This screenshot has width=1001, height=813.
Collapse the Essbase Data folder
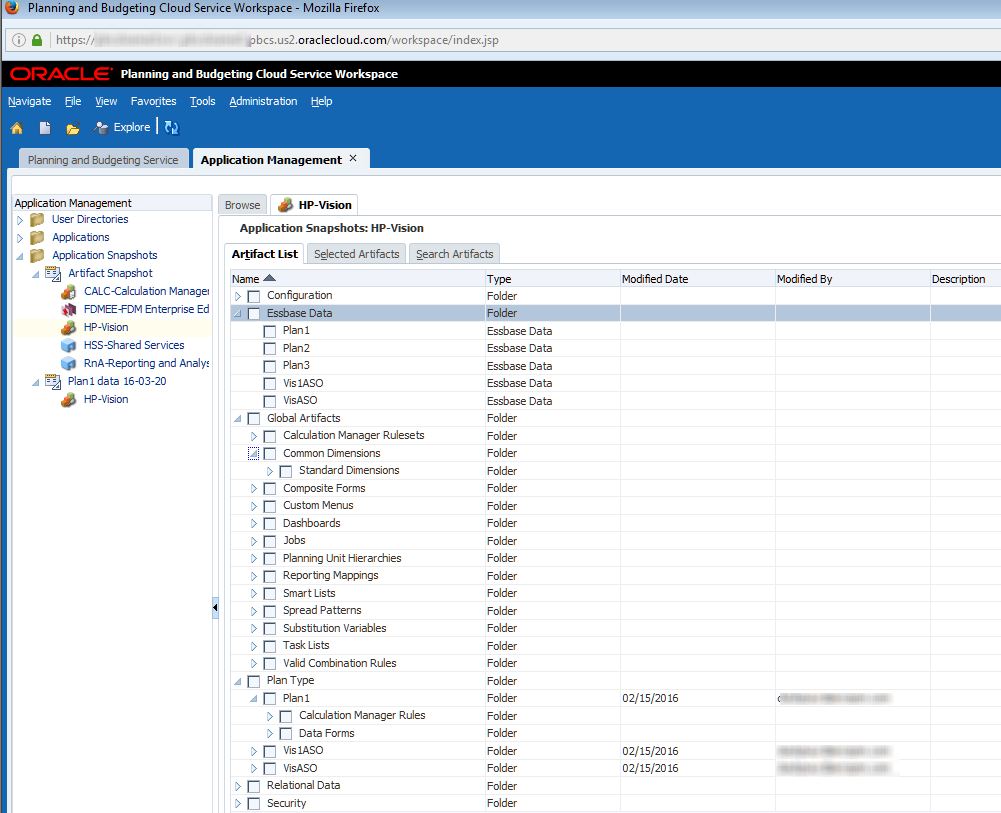point(238,314)
